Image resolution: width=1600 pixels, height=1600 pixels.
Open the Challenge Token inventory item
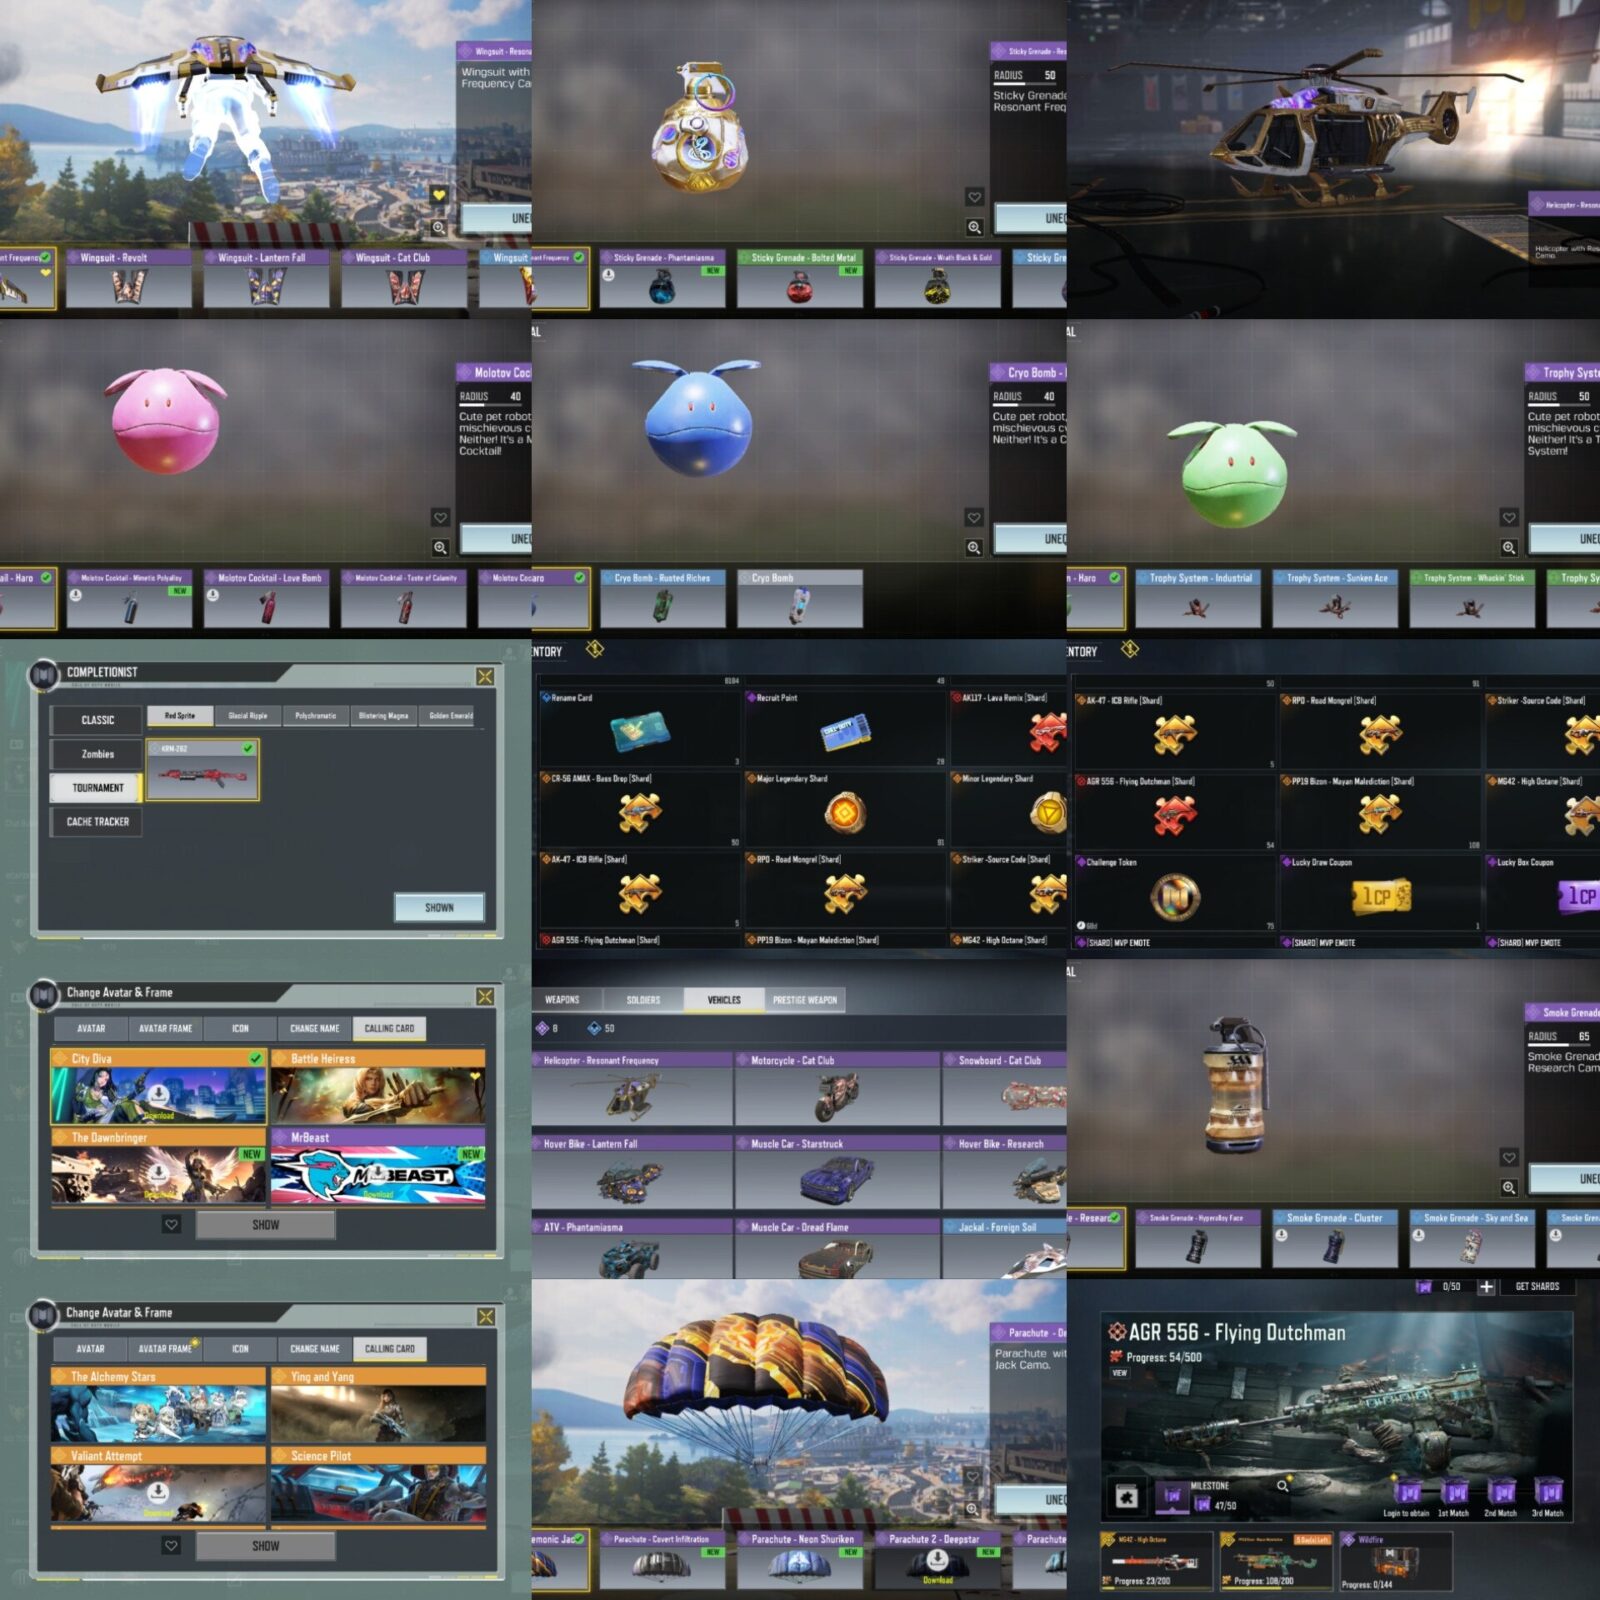(x=1175, y=895)
